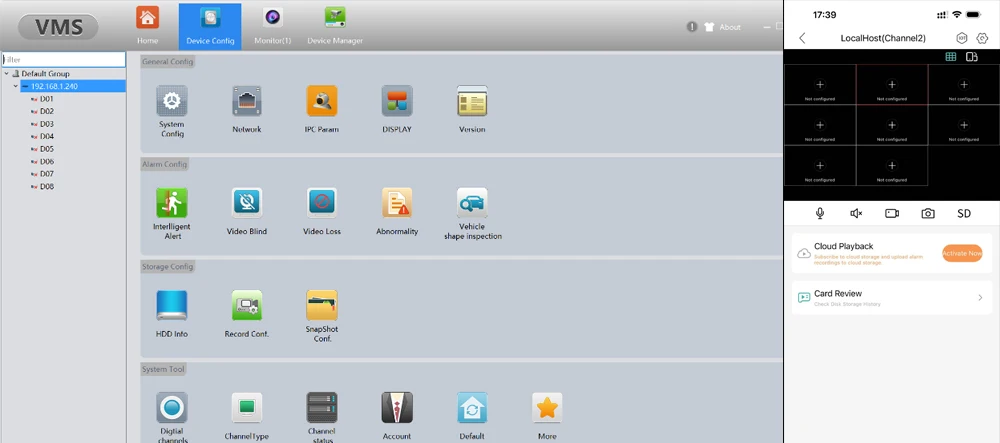Tap the hexagon IOT icon in phone header
The width and height of the screenshot is (1000, 443).
pos(962,38)
